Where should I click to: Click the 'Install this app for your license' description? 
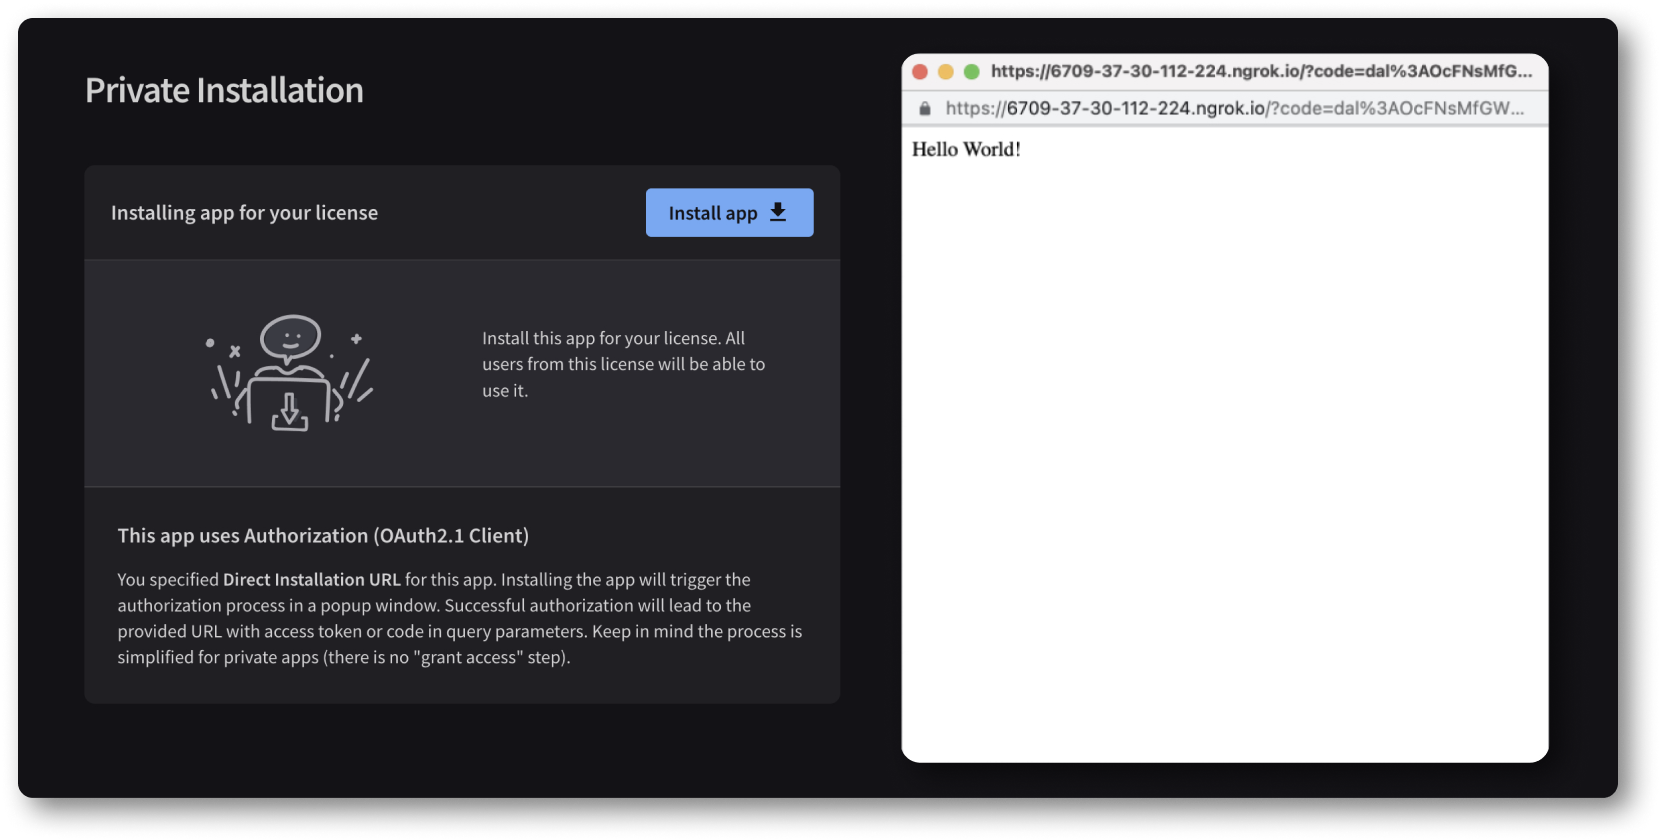(624, 364)
